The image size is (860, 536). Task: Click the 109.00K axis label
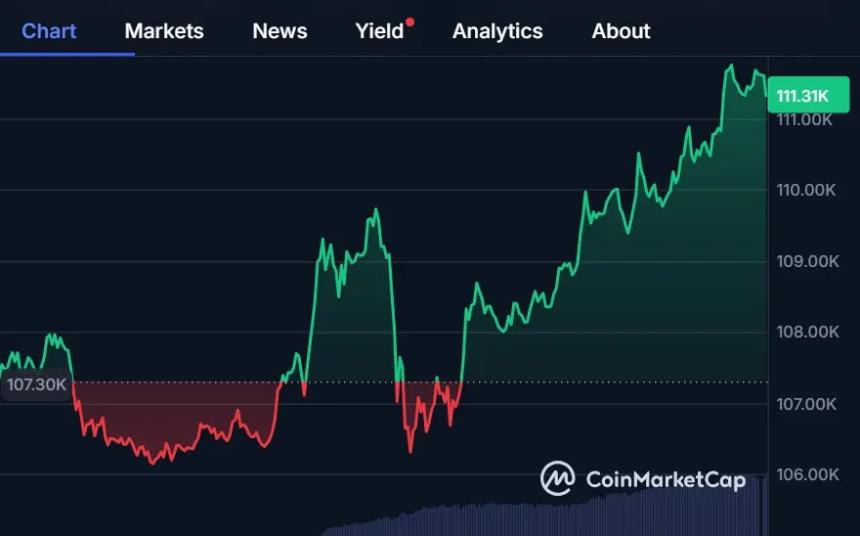pyautogui.click(x=805, y=262)
